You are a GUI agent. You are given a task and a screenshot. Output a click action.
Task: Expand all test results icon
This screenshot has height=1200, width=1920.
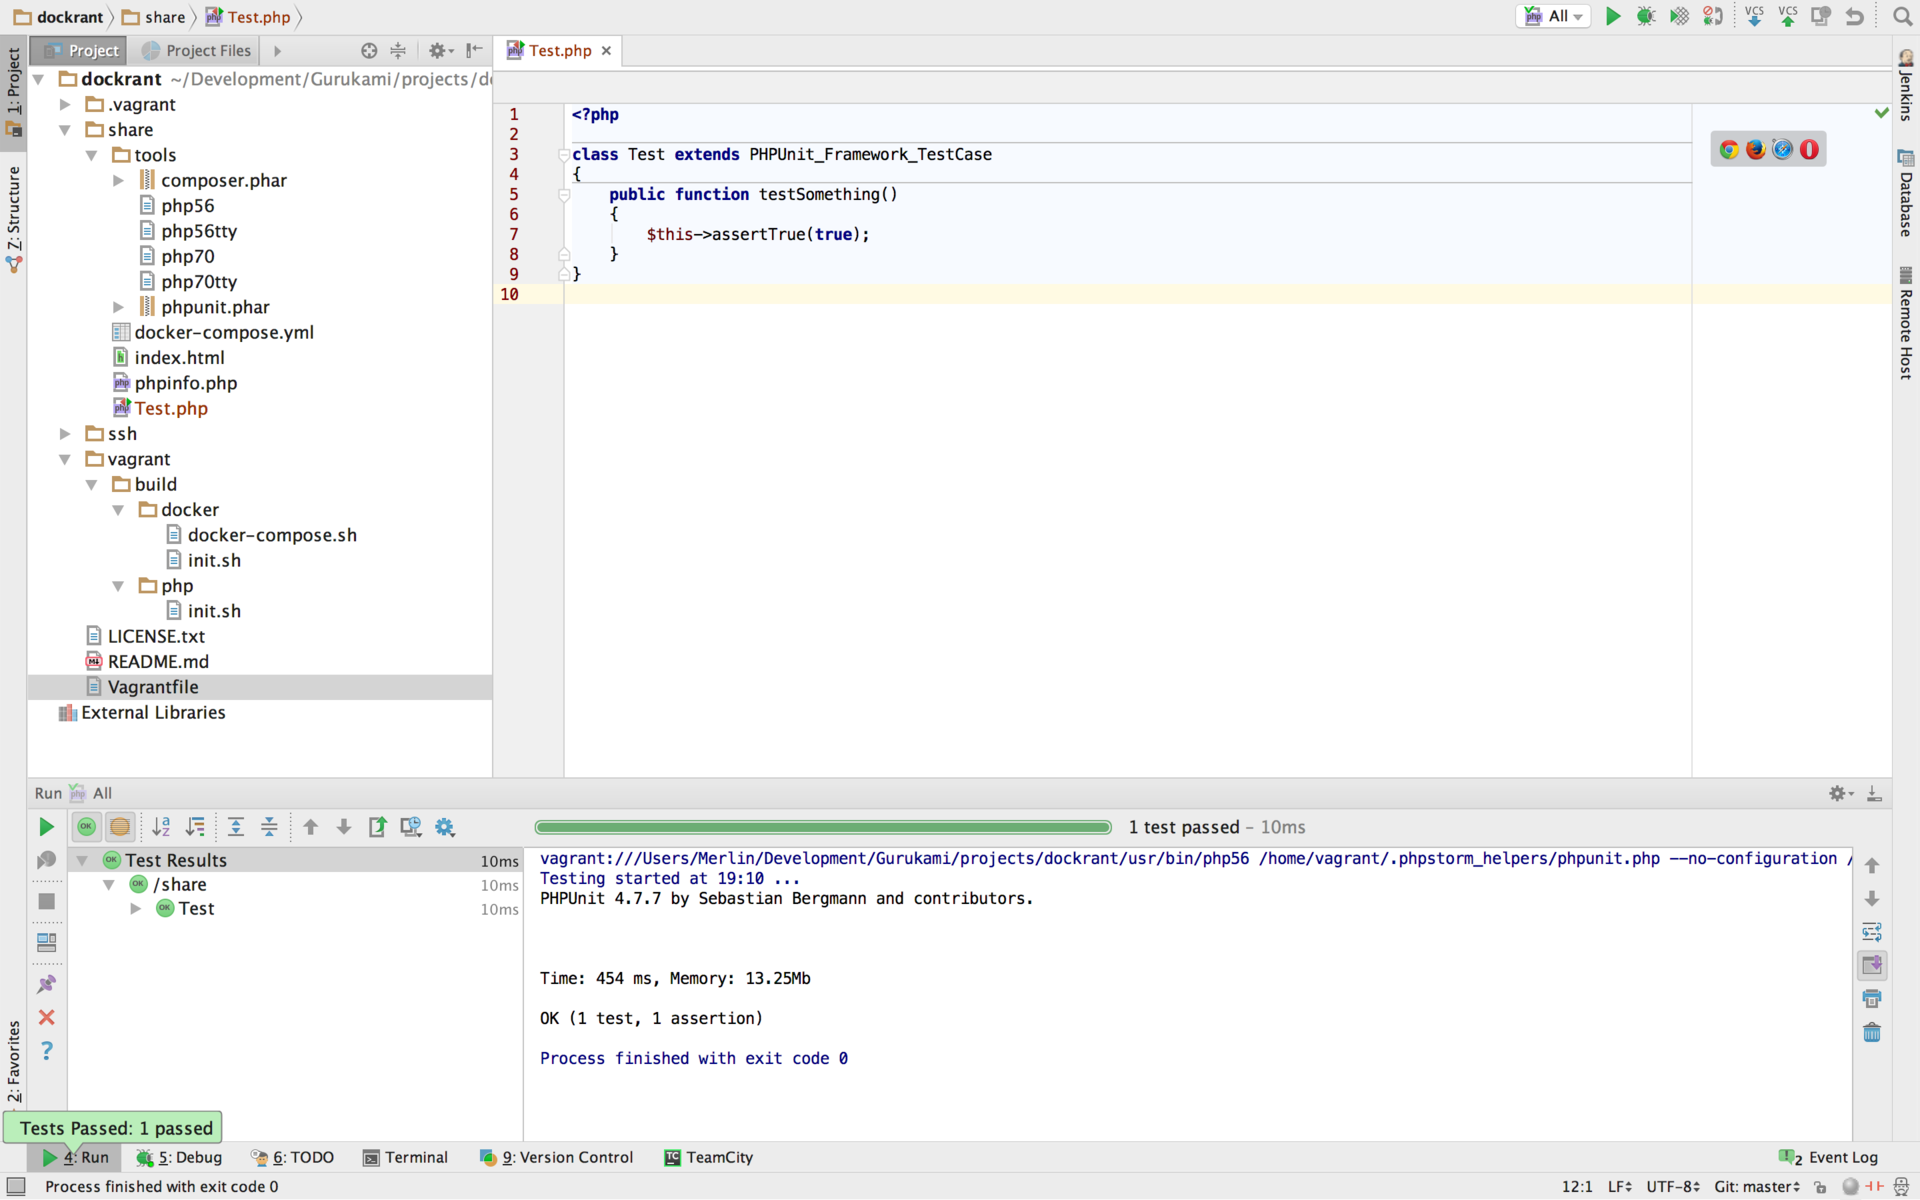point(236,827)
